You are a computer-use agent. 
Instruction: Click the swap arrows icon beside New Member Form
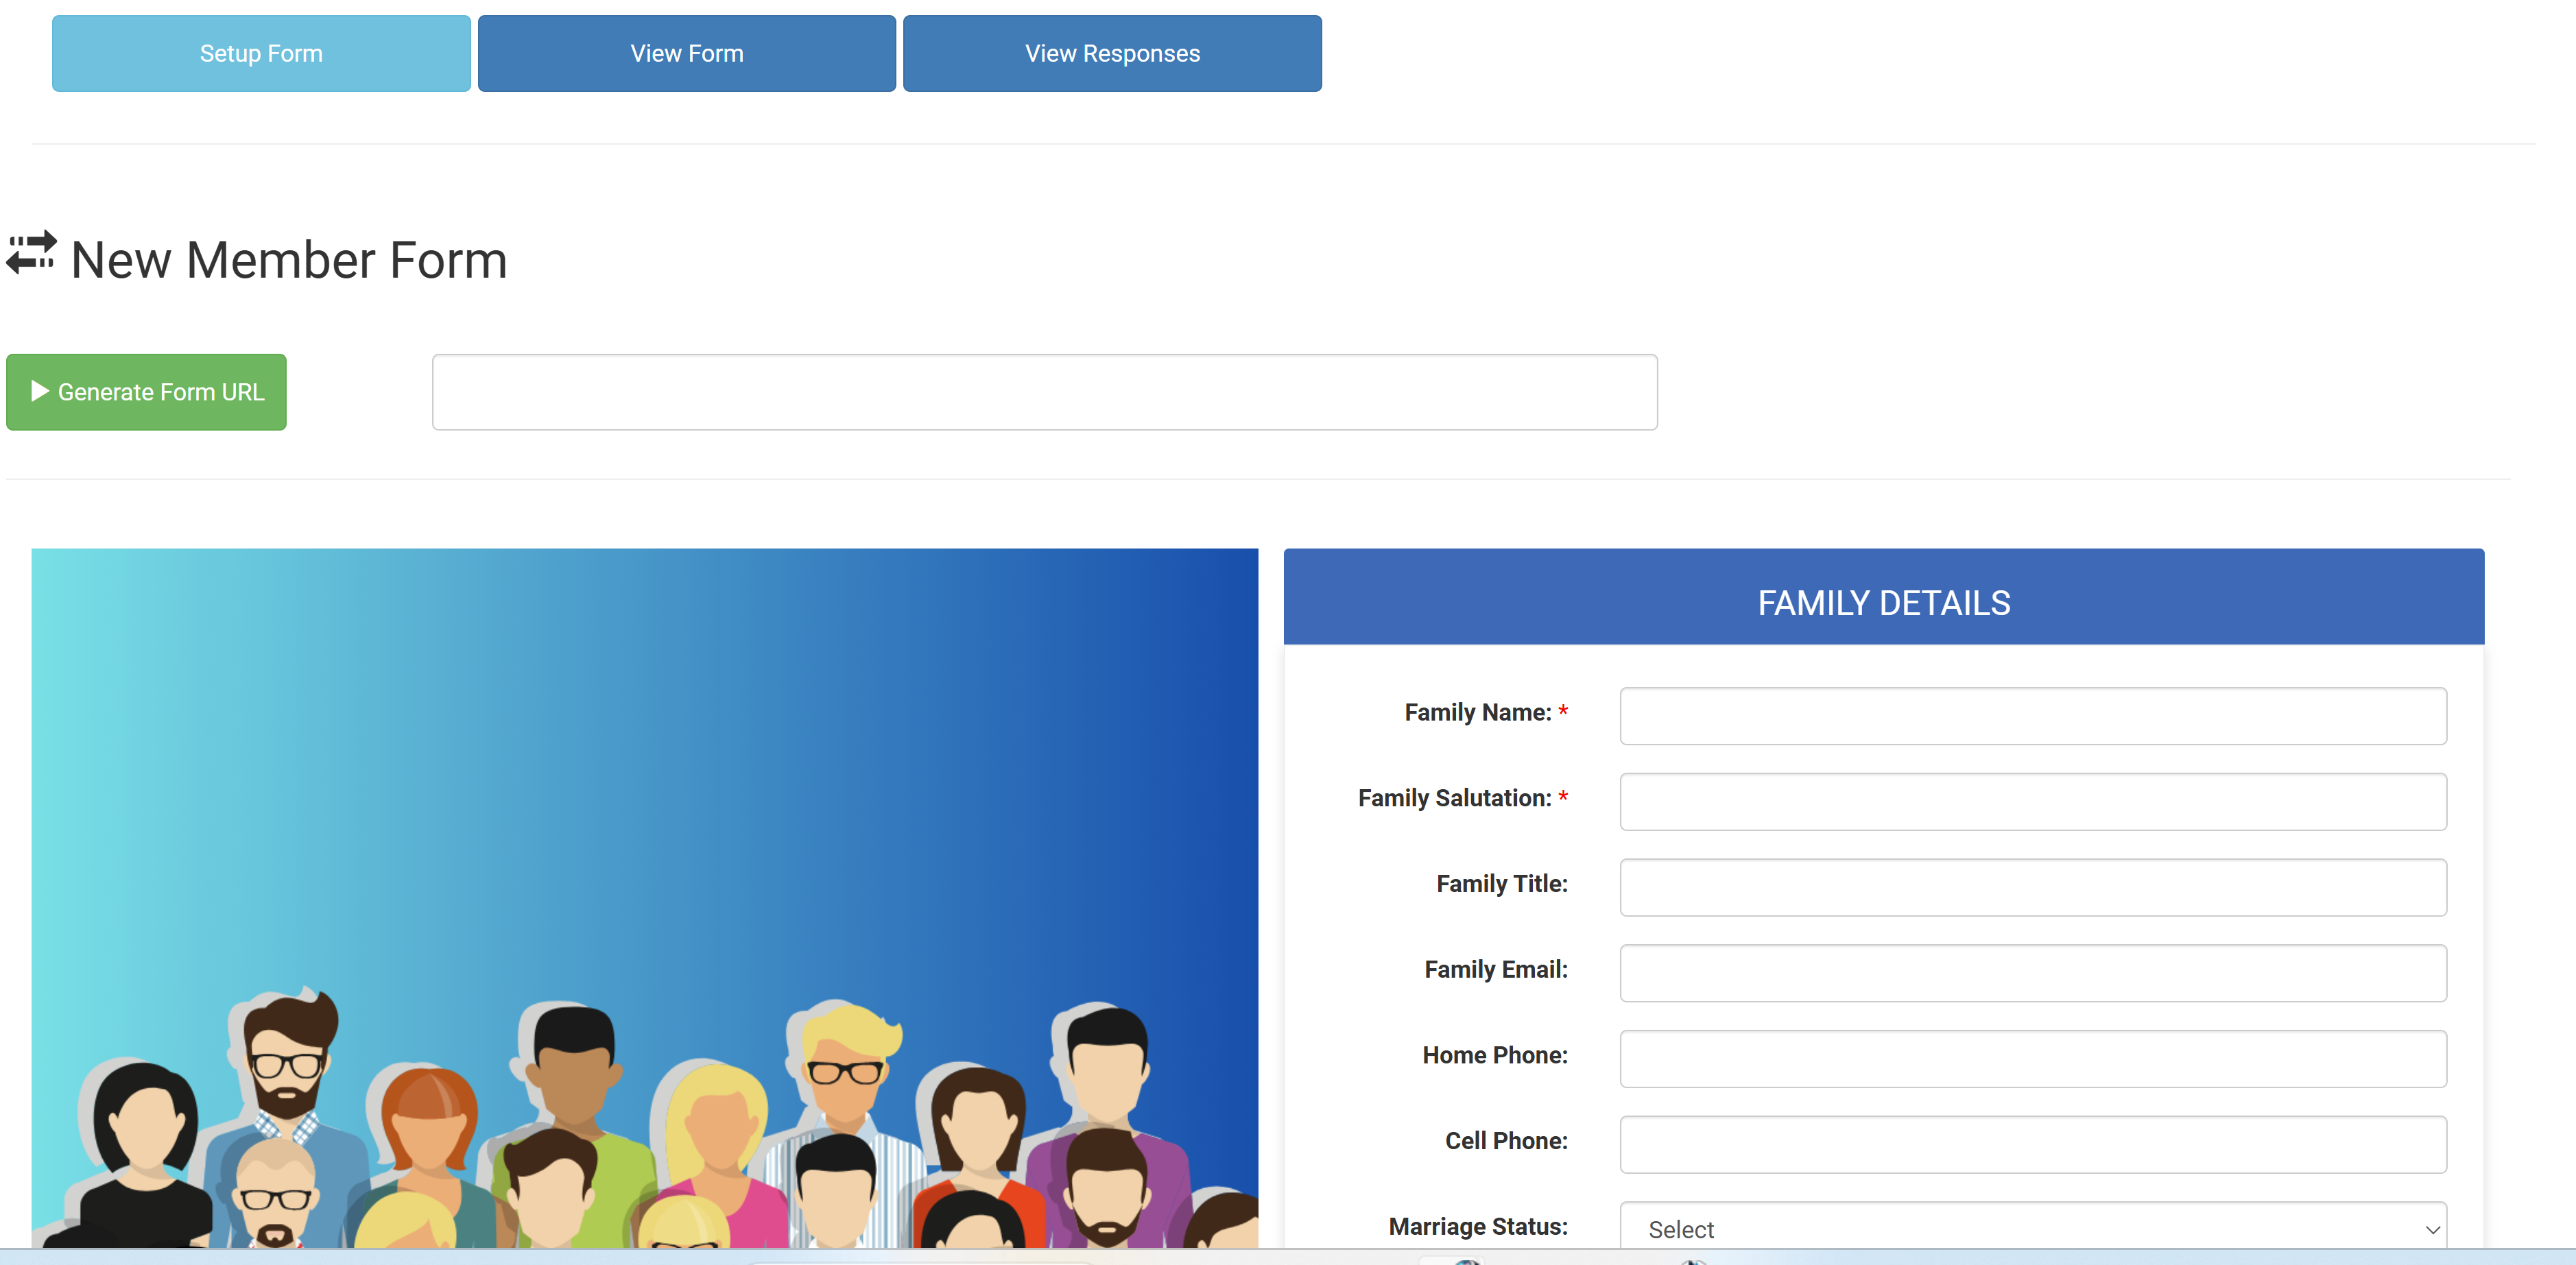(32, 254)
